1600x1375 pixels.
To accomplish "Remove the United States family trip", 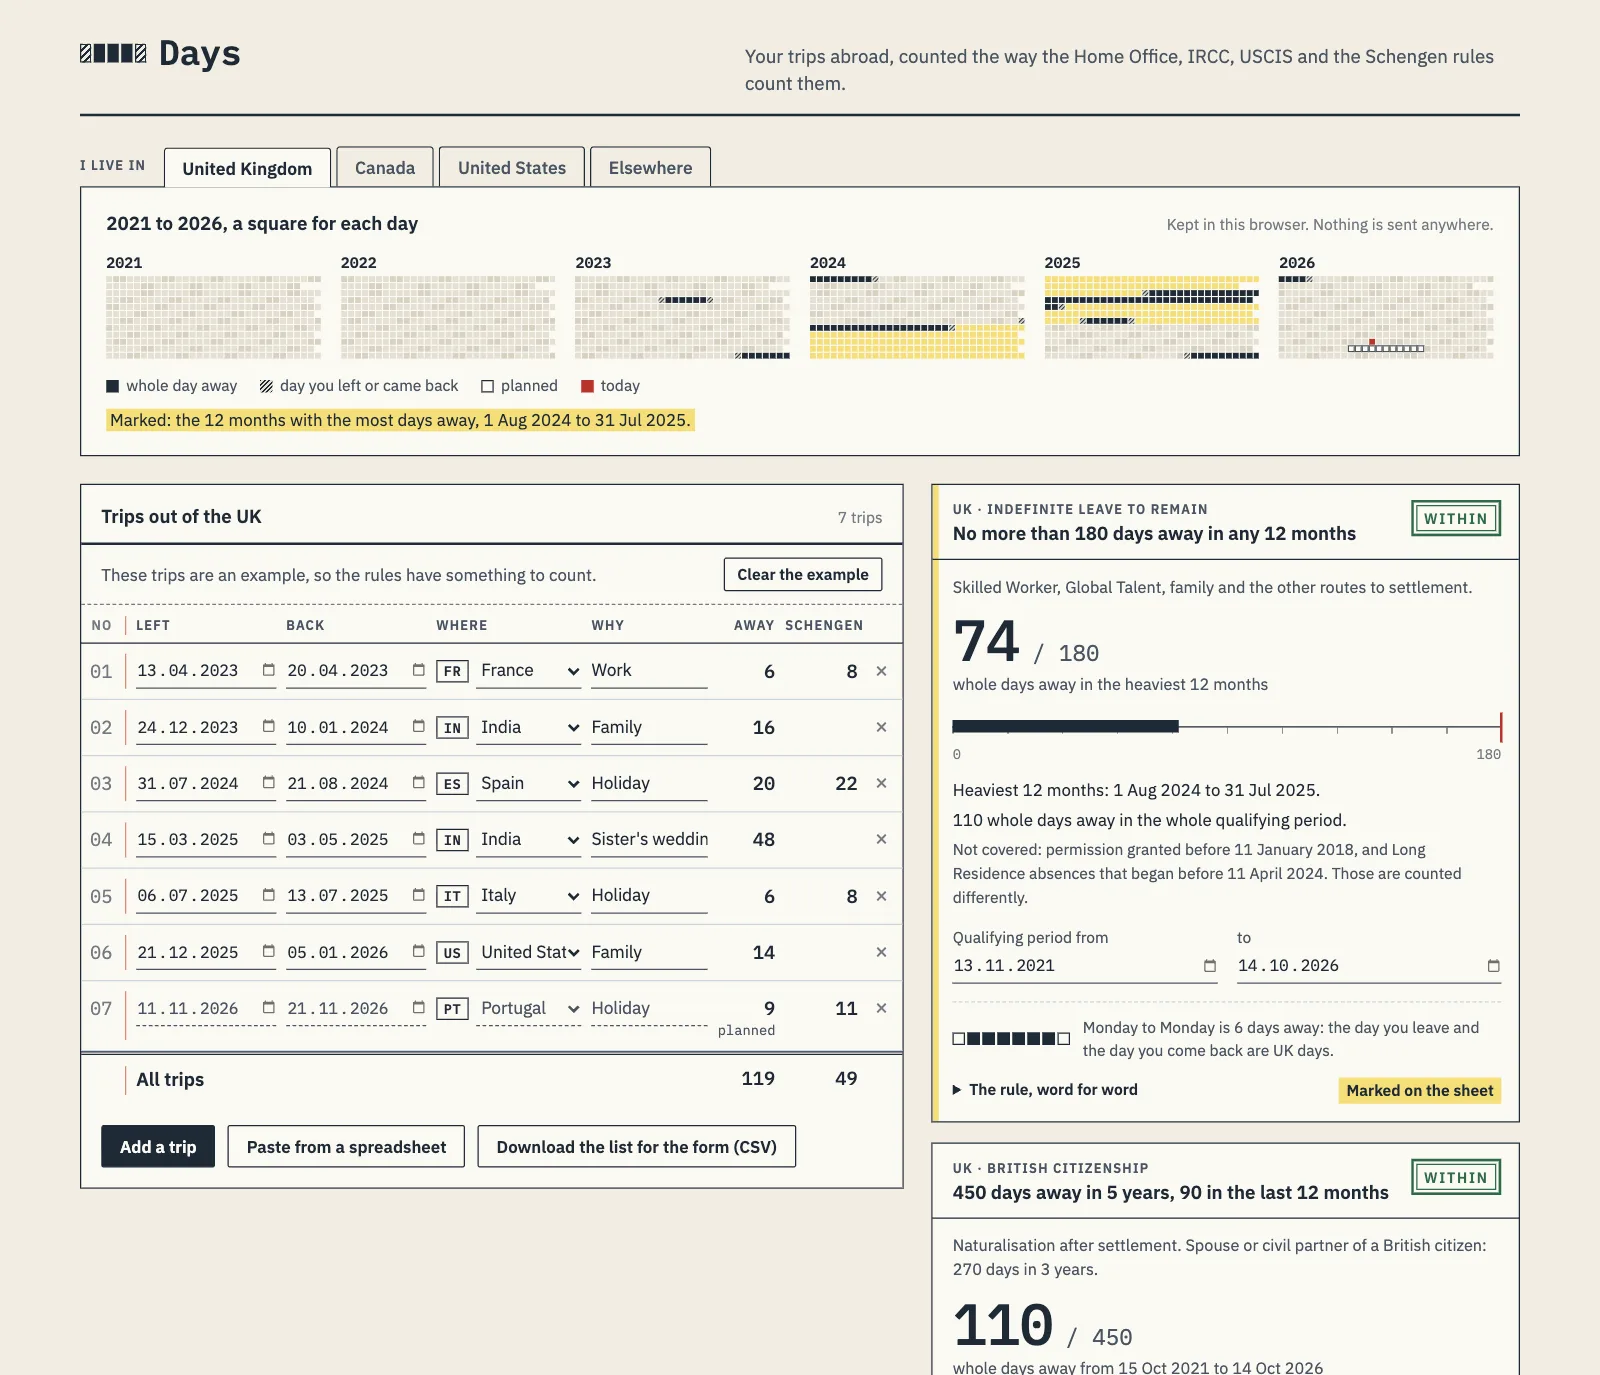I will [881, 952].
